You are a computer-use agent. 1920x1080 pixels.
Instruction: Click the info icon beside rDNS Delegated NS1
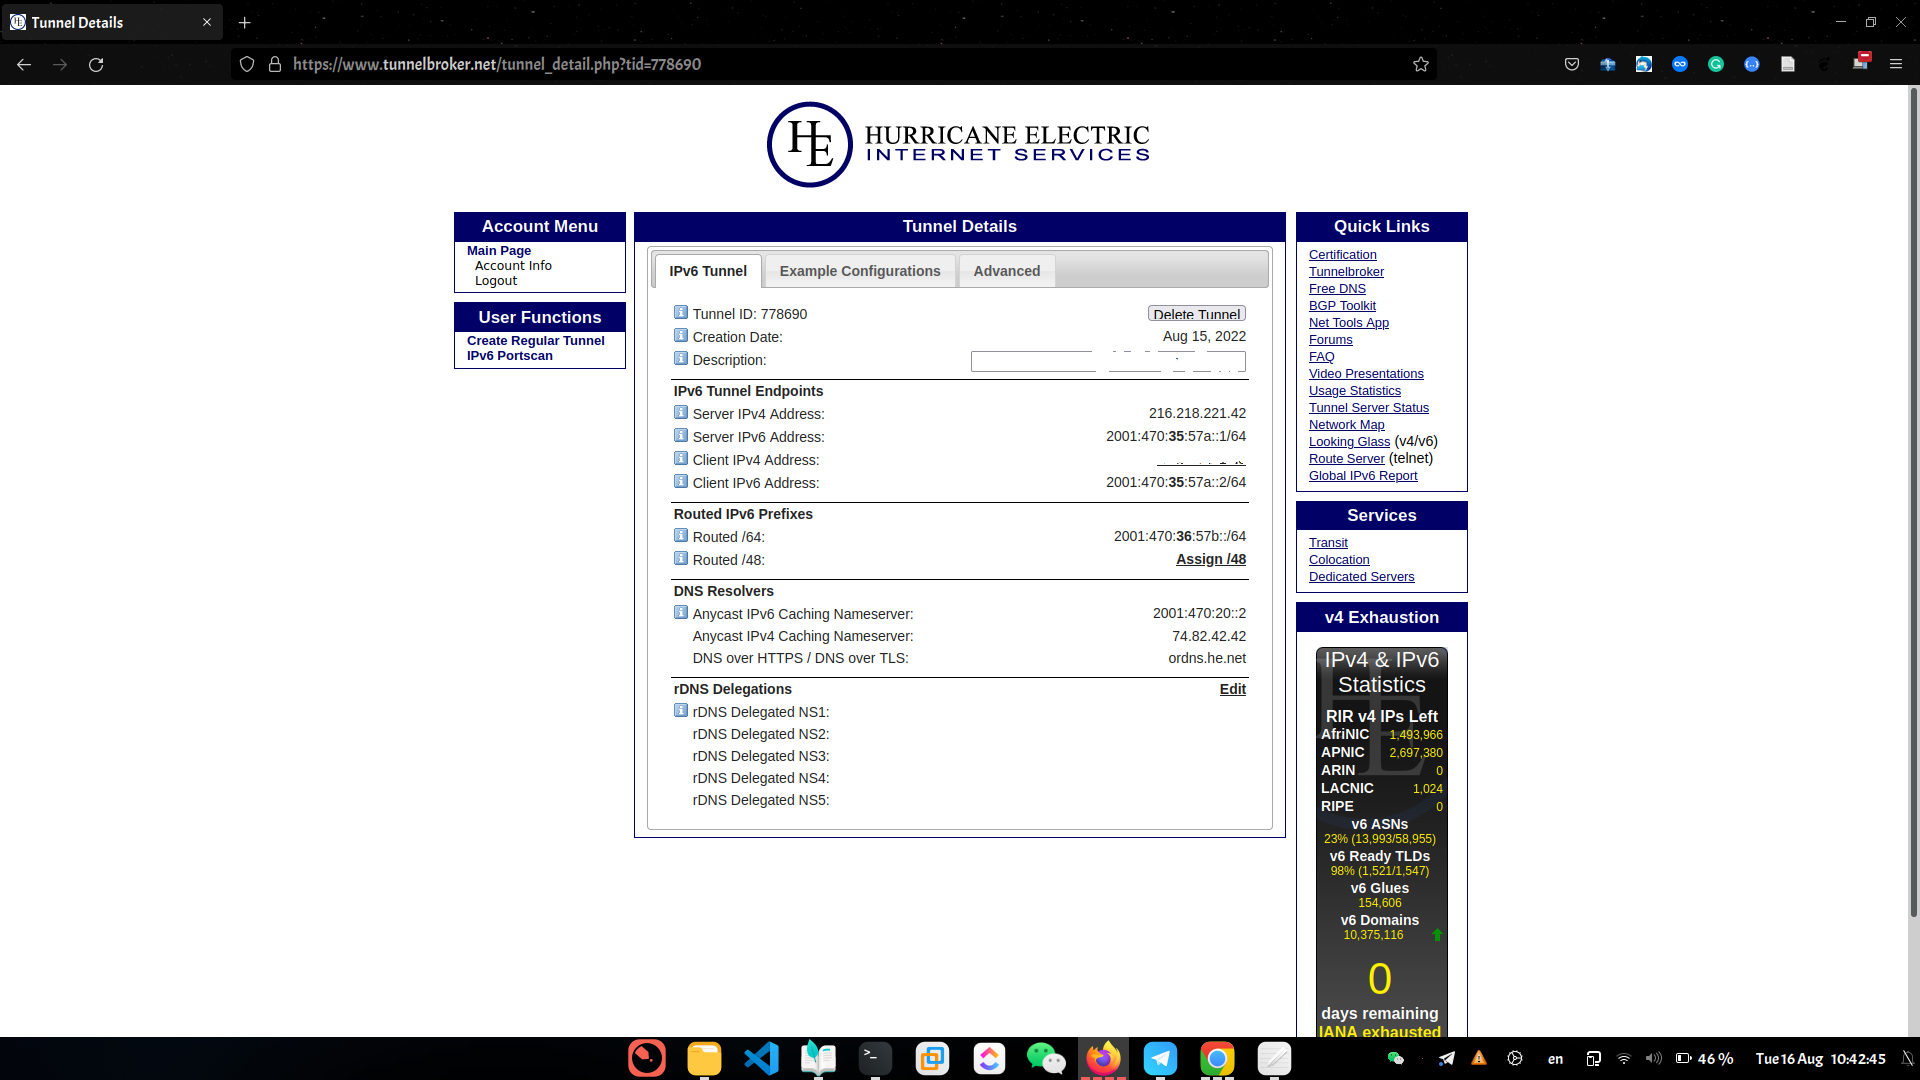681,711
